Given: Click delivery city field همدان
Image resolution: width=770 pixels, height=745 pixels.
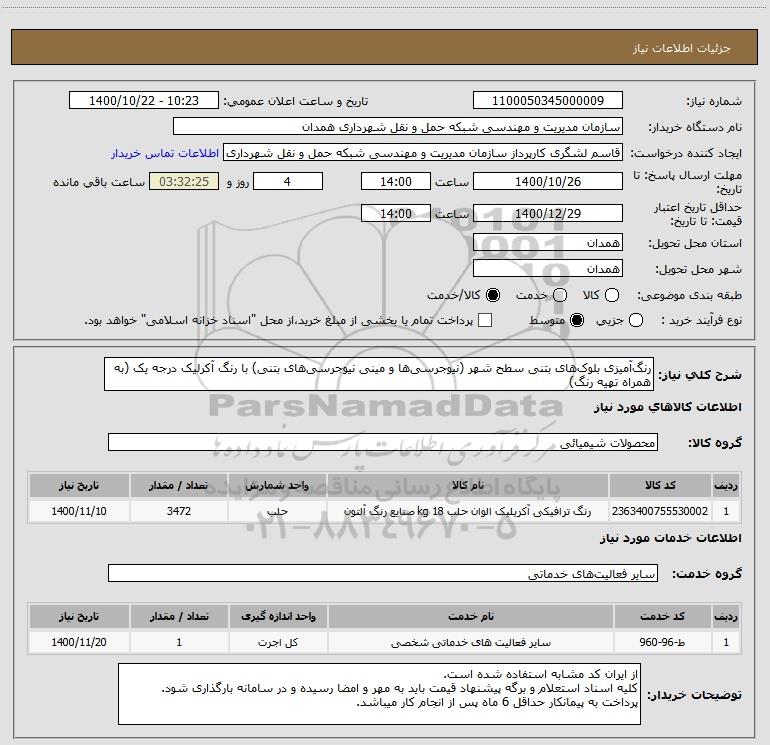Looking at the screenshot, I should (x=548, y=268).
